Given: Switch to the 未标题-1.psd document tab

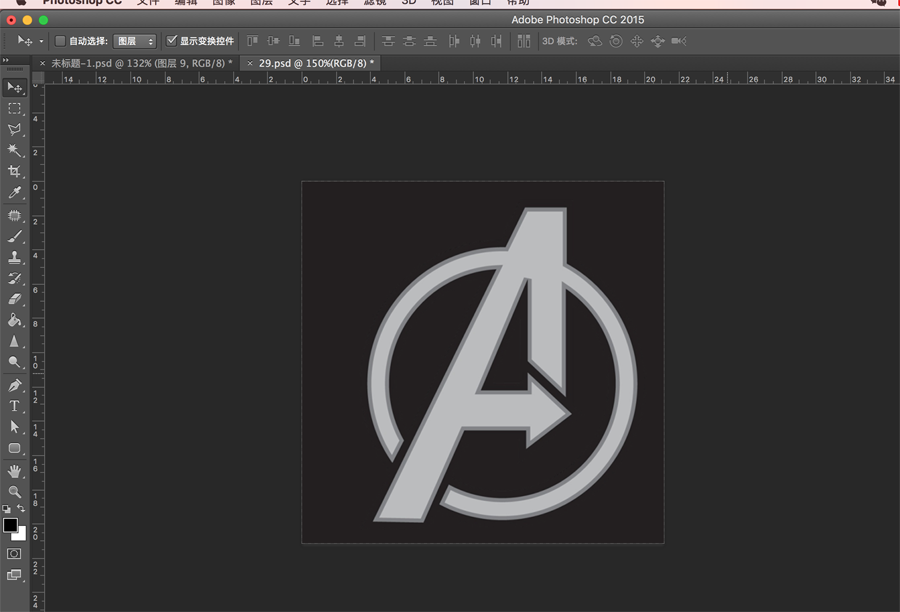Looking at the screenshot, I should tap(140, 63).
